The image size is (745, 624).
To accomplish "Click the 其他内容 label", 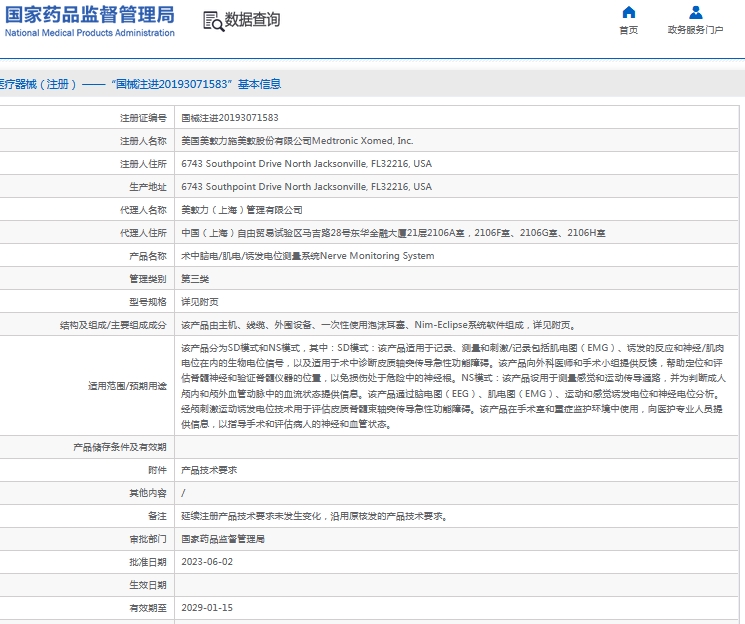I will point(148,493).
